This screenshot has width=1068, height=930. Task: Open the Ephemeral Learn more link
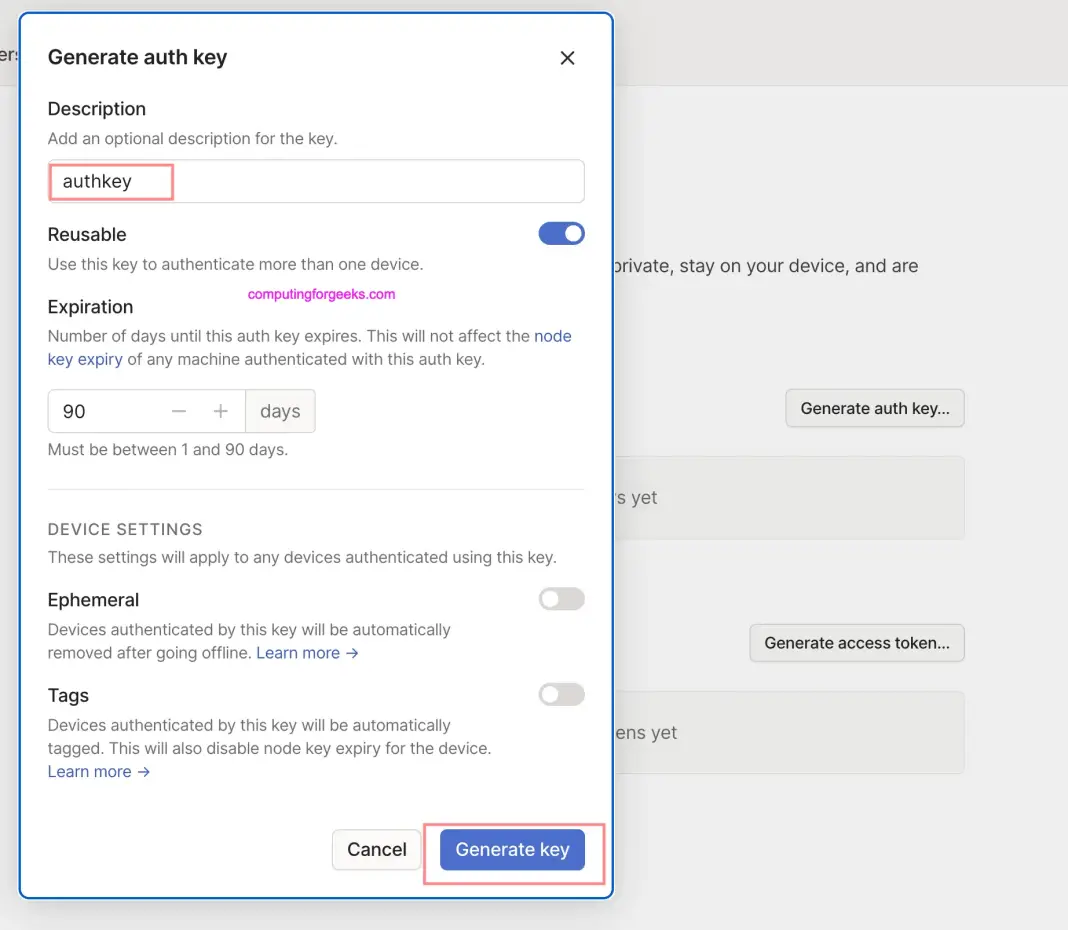(300, 652)
